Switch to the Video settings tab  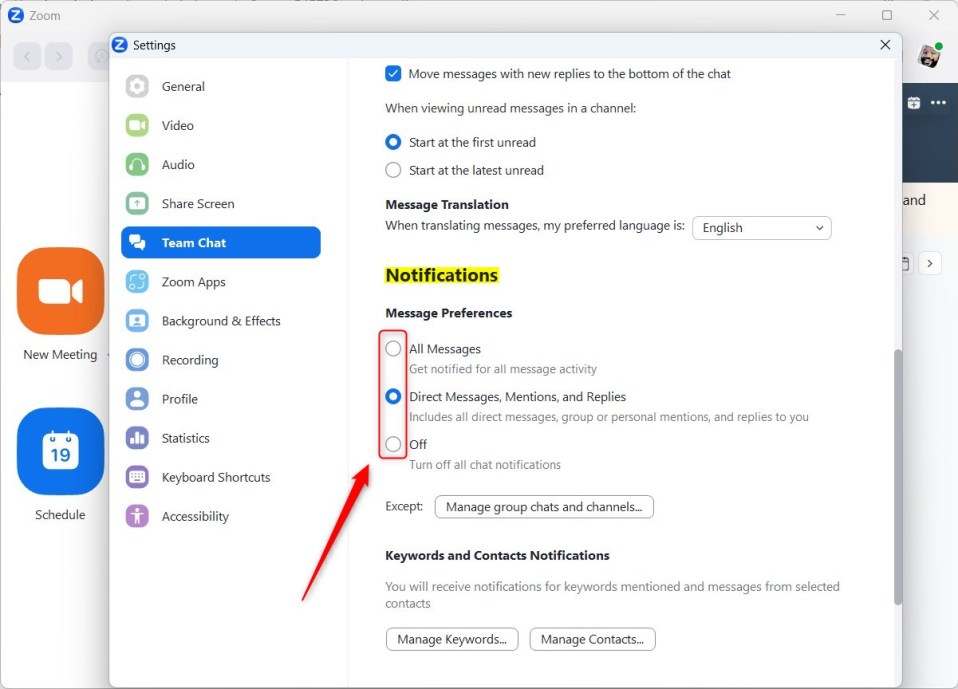tap(221, 125)
